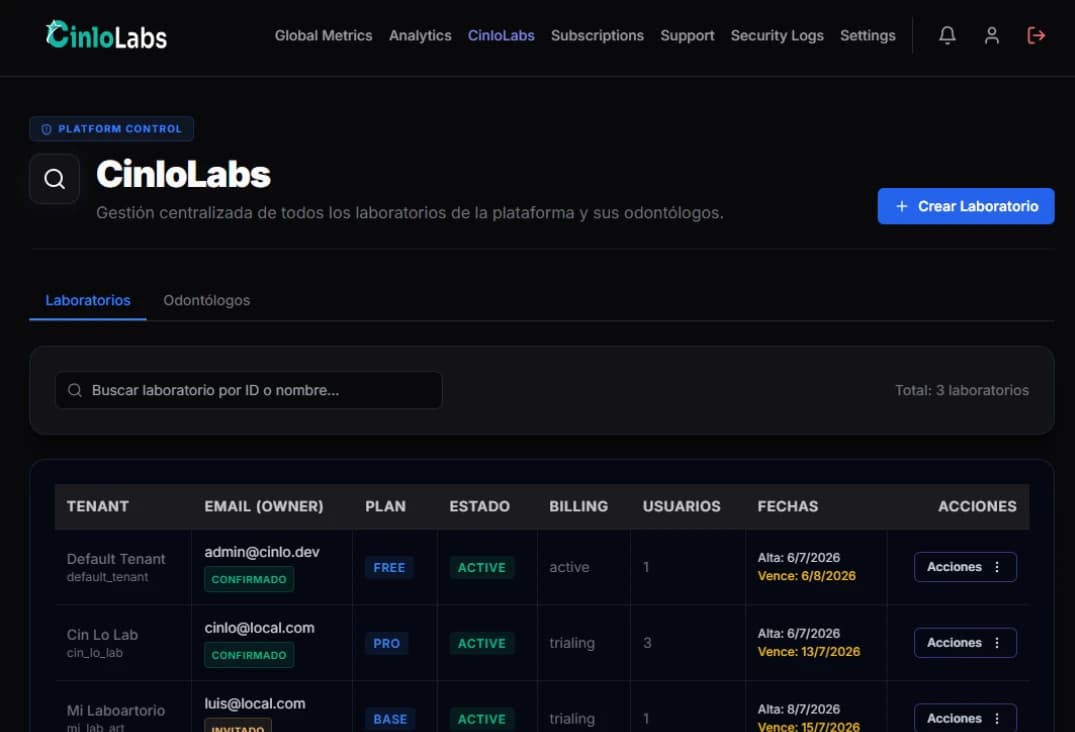
Task: Click email cinlo@local.com
Action: [259, 628]
